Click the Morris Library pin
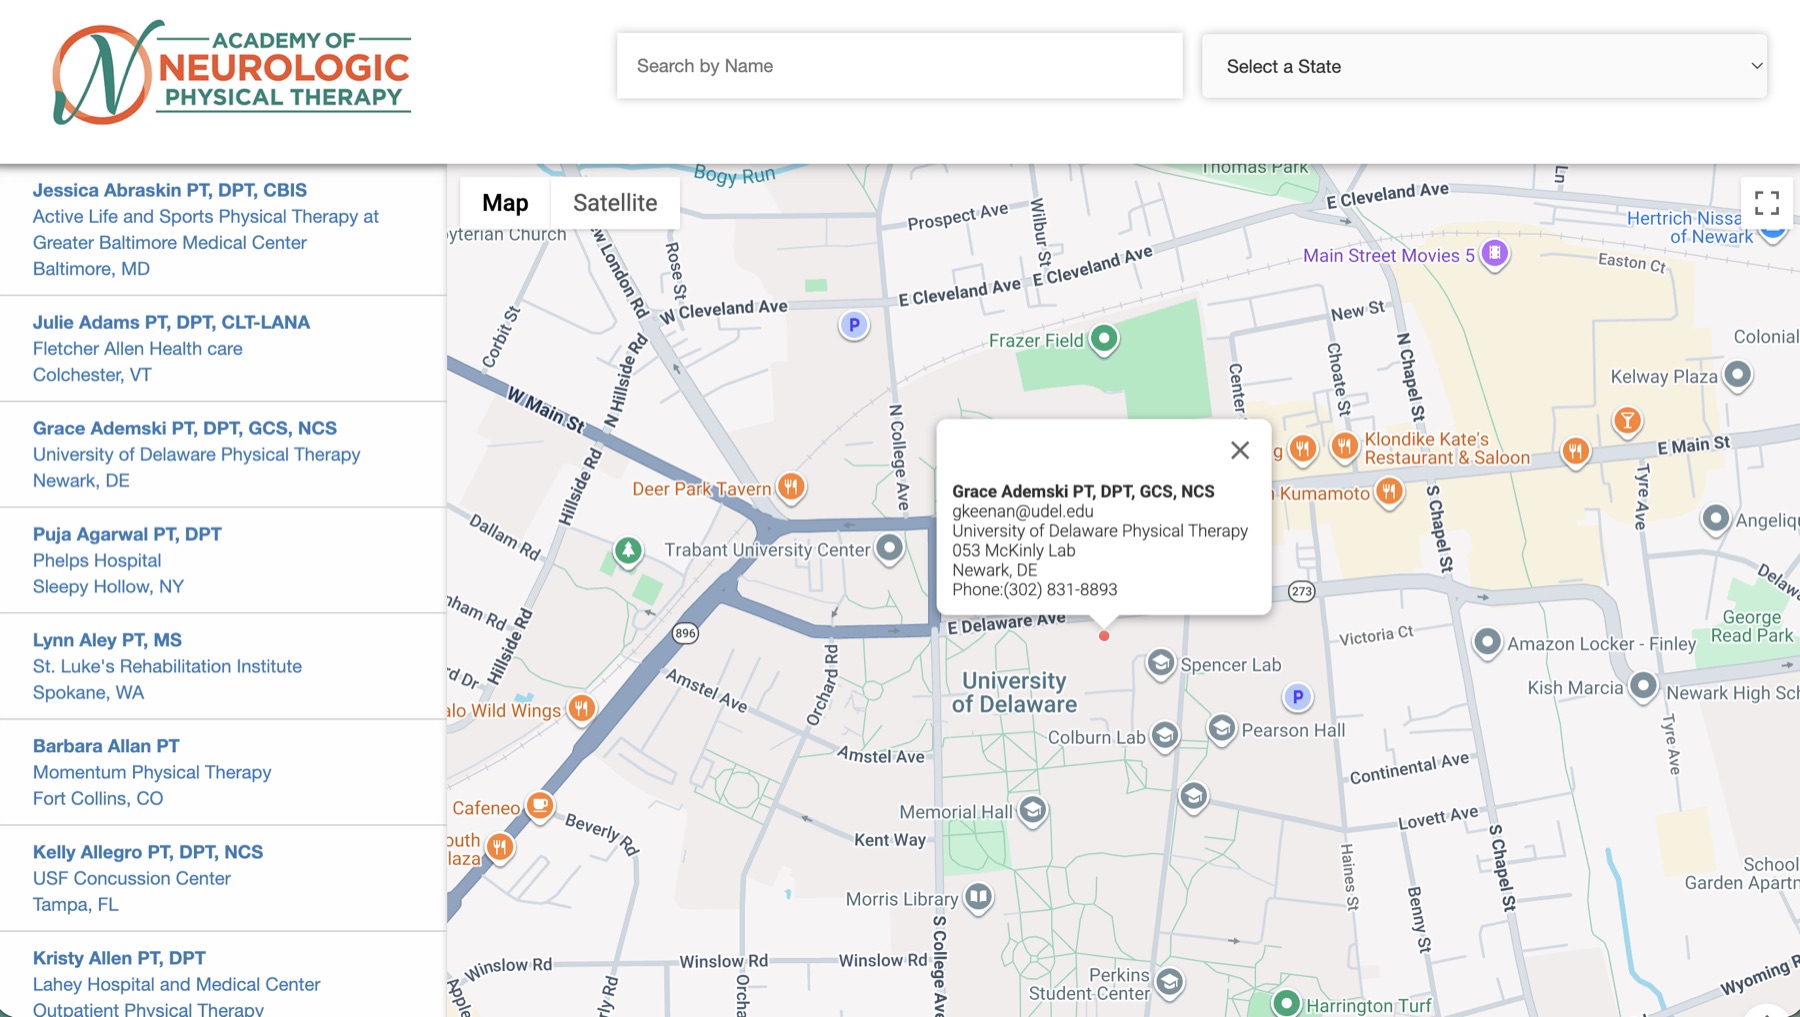This screenshot has height=1017, width=1800. pyautogui.click(x=978, y=897)
